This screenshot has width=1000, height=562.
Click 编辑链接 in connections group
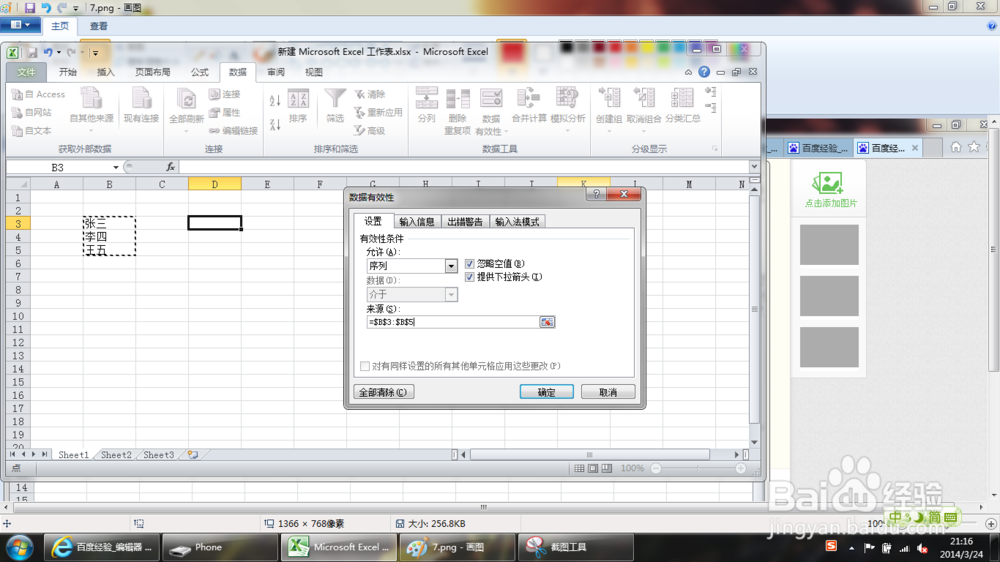[x=233, y=131]
